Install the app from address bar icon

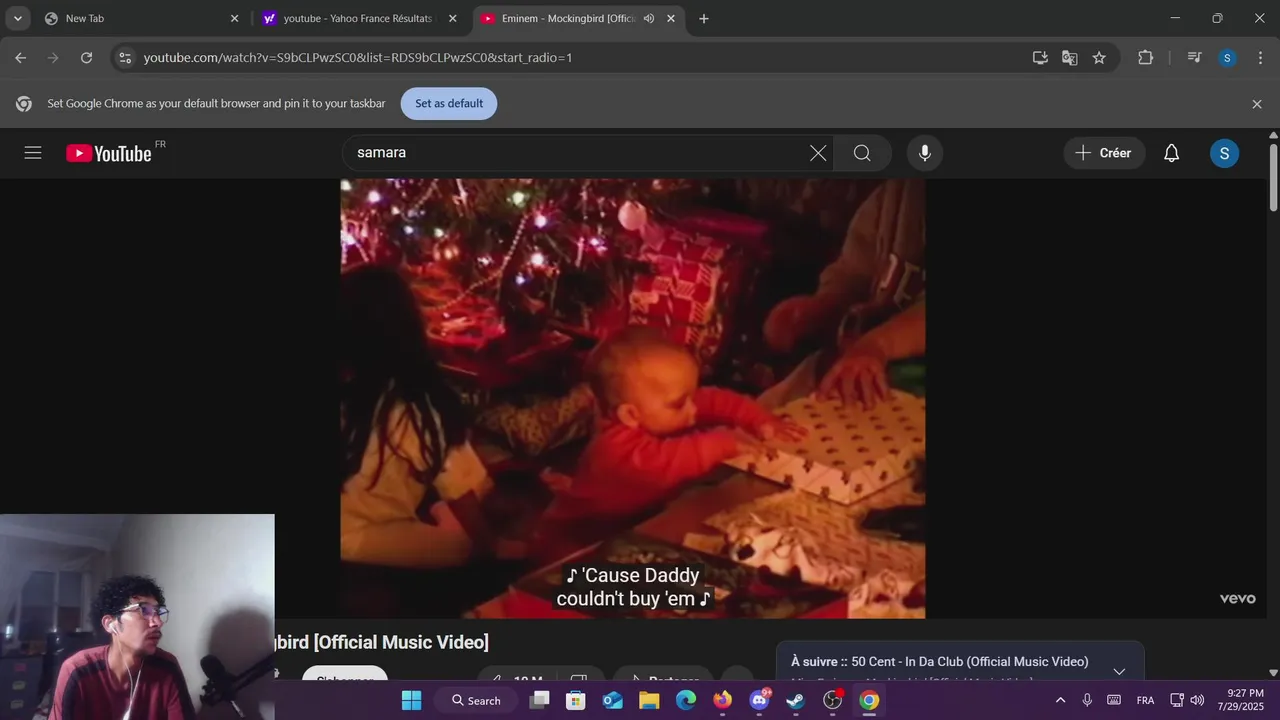click(x=1040, y=58)
